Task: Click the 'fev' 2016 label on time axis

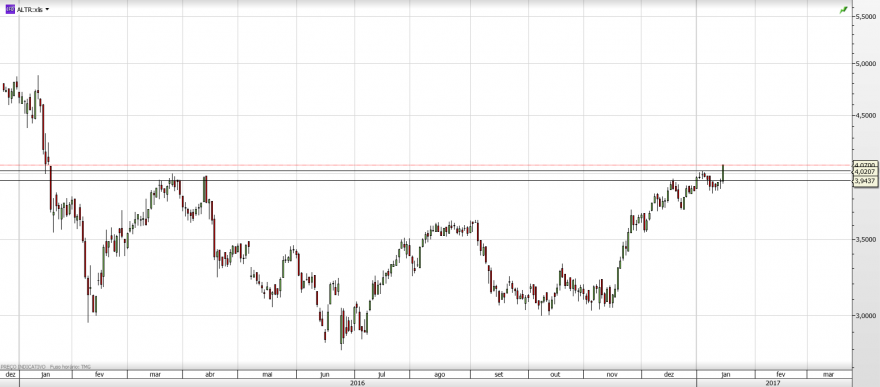Action: pyautogui.click(x=99, y=374)
